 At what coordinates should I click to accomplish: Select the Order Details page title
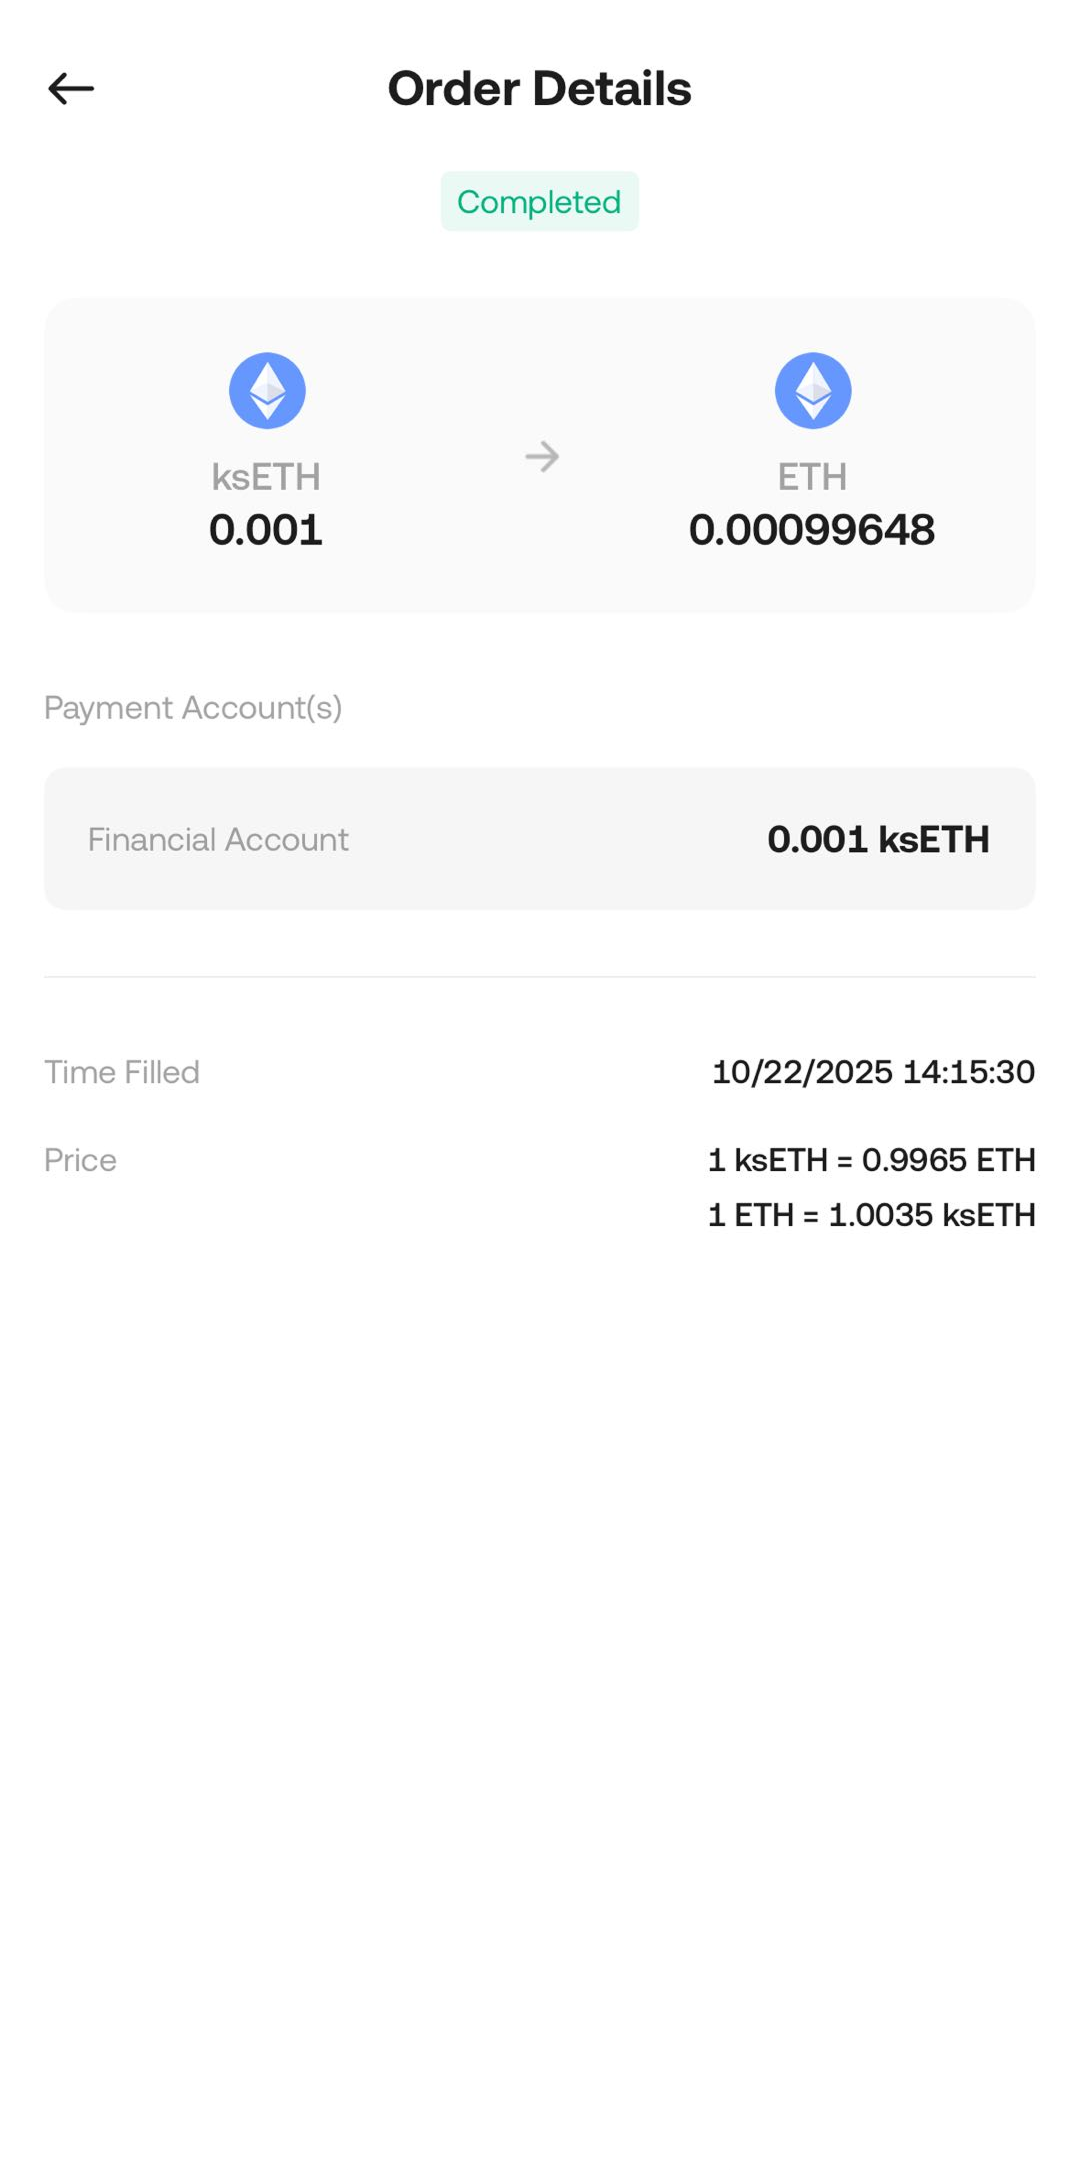click(x=539, y=89)
